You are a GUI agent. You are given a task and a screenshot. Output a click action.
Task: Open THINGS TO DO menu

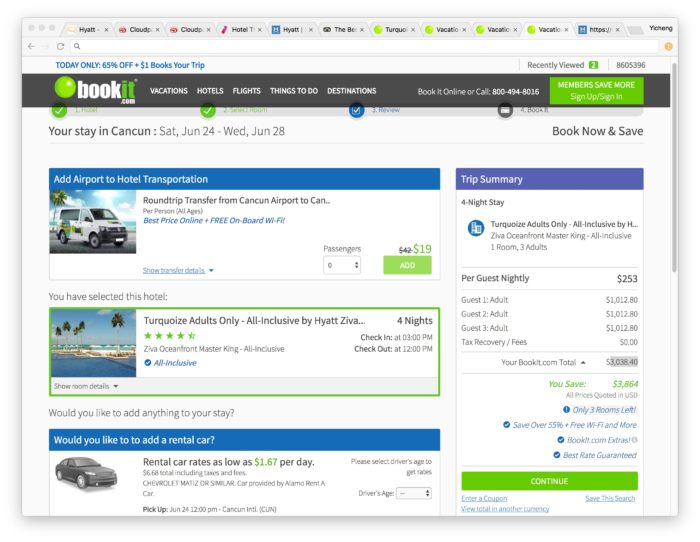[x=294, y=91]
